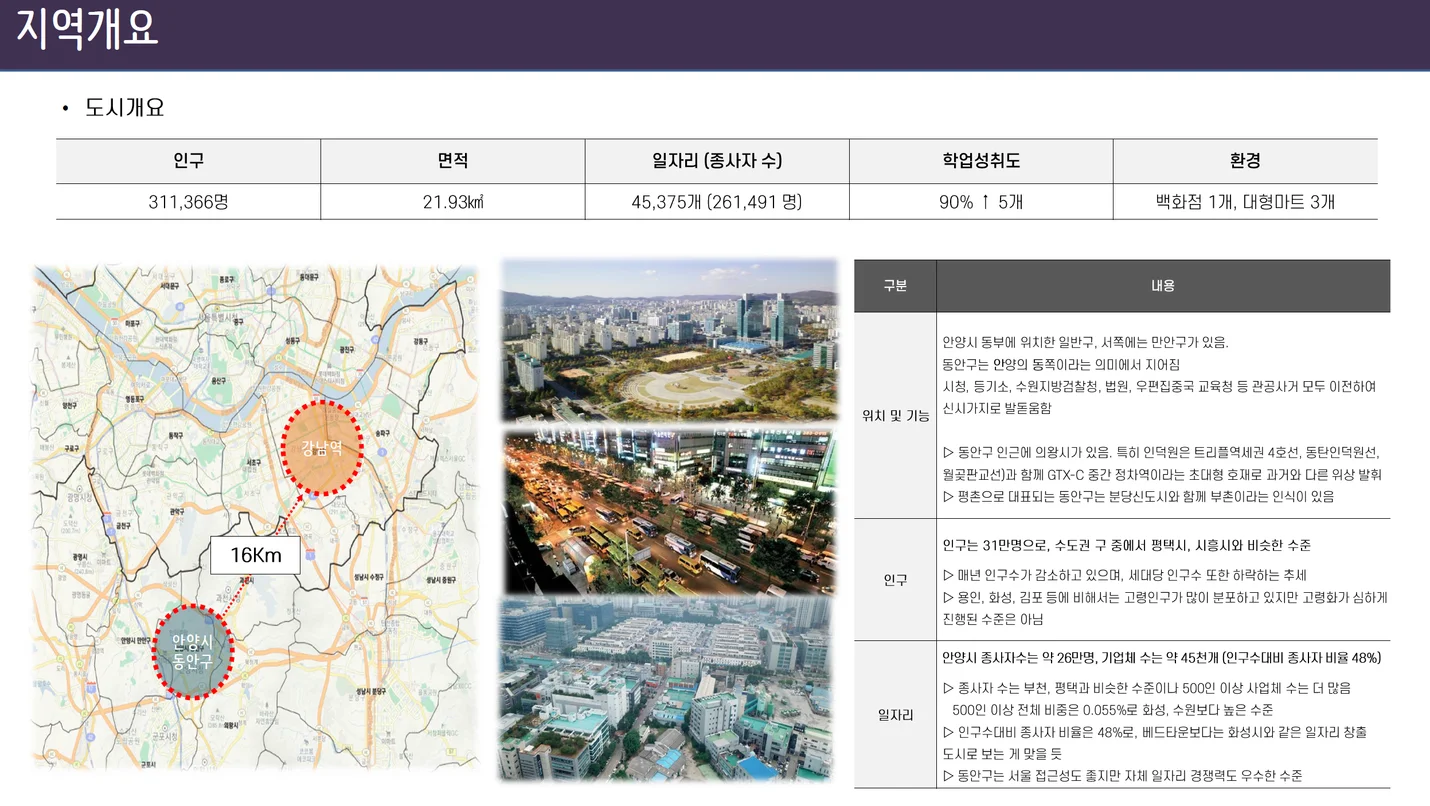Click the '구분' header in detail table
The height and width of the screenshot is (806, 1430).
tap(895, 286)
